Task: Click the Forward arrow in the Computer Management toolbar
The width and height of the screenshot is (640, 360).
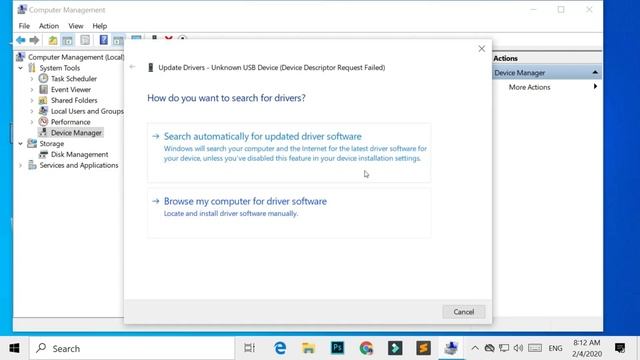Action: [x=34, y=40]
